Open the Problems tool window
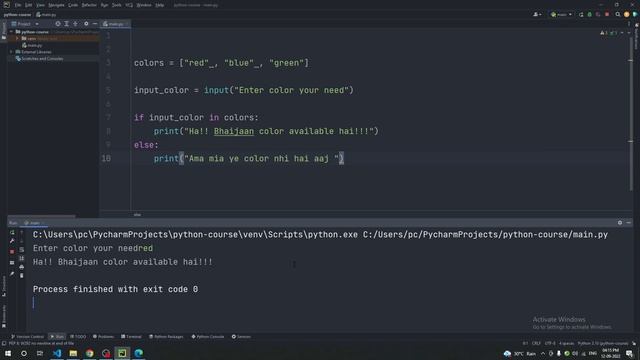640x360 pixels. tap(103, 337)
